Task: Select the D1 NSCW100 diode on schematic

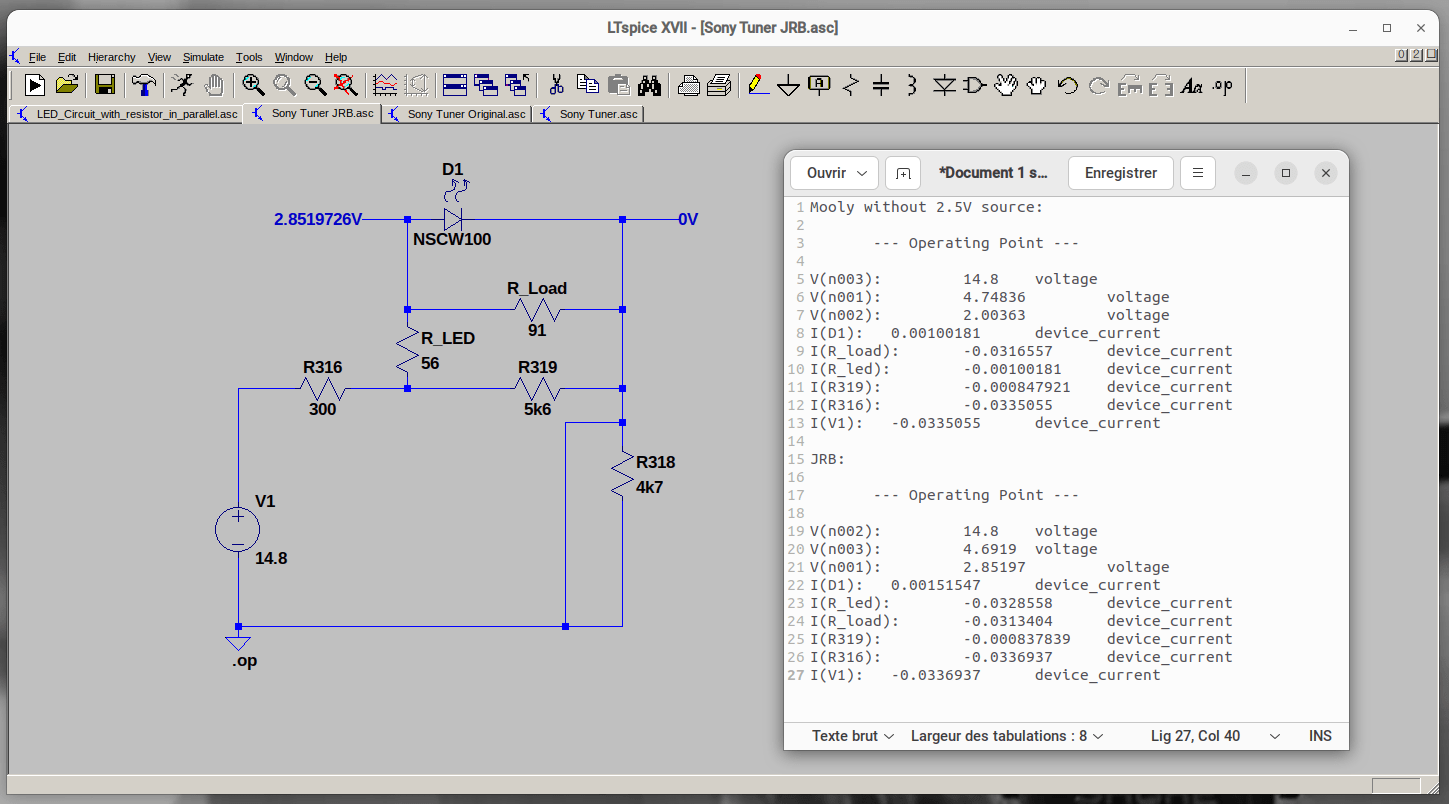Action: coord(453,219)
